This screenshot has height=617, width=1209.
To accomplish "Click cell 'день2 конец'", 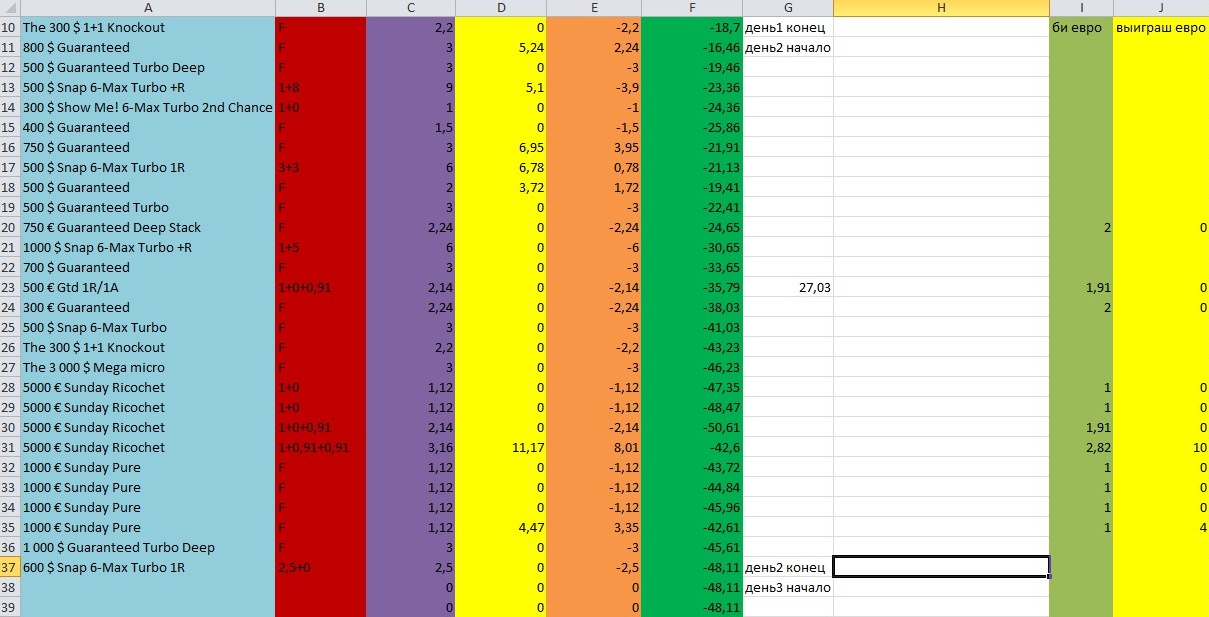I will (788, 568).
